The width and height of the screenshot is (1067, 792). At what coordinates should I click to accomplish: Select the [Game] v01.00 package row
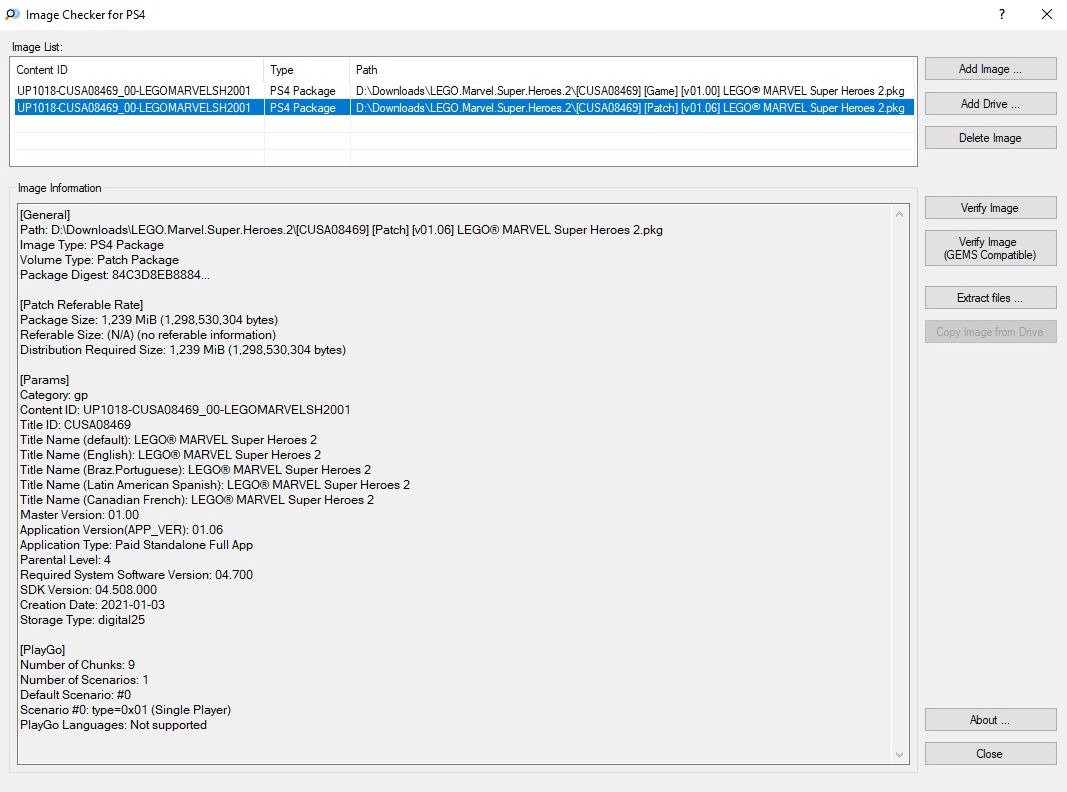464,90
